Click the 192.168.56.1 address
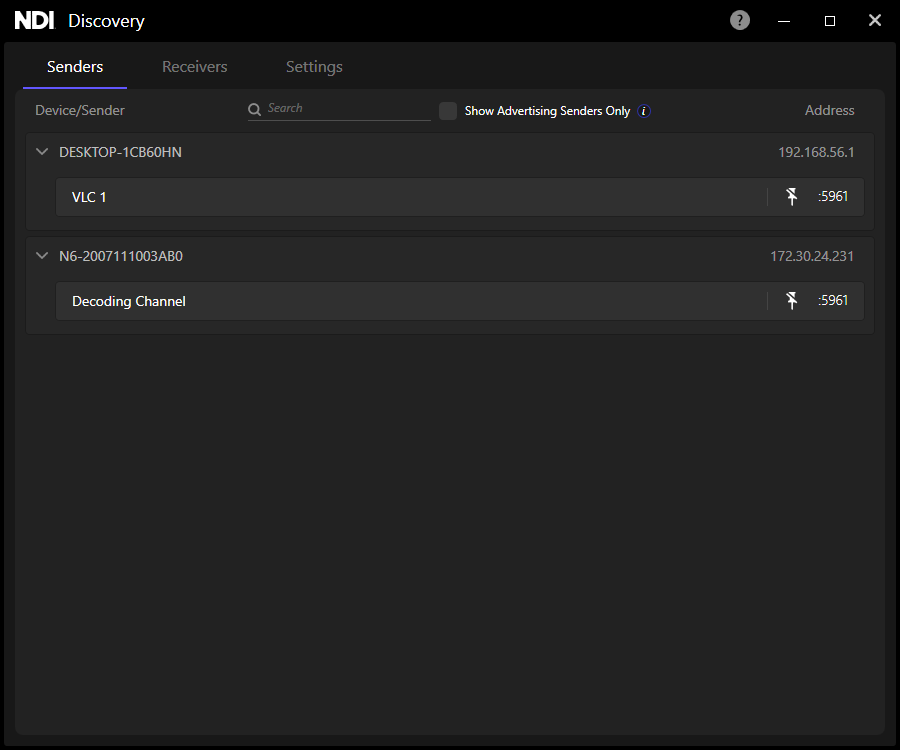 click(816, 152)
